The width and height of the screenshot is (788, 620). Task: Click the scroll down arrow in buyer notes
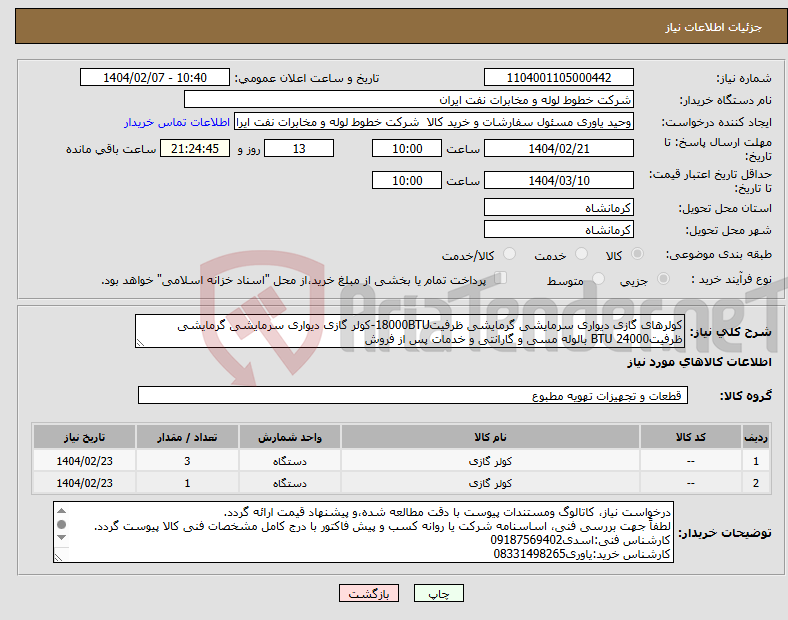click(x=61, y=538)
